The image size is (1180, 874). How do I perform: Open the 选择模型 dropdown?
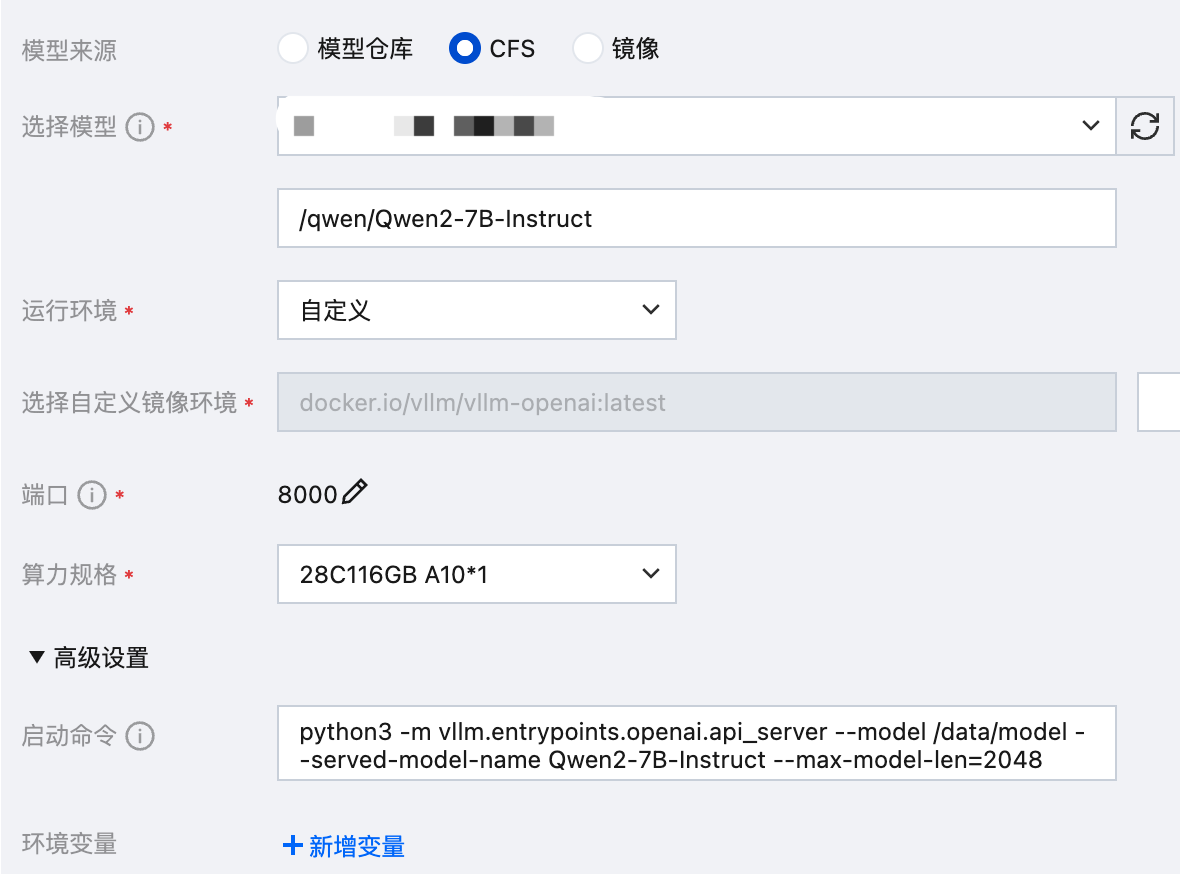pyautogui.click(x=696, y=126)
